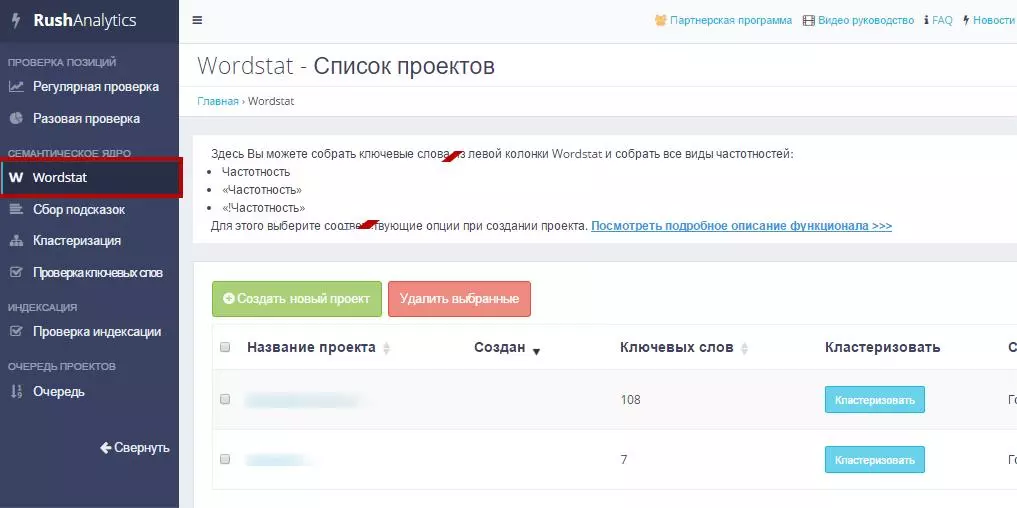This screenshot has width=1017, height=508.
Task: Click the W icon beside Wordstat
Action: 16,177
